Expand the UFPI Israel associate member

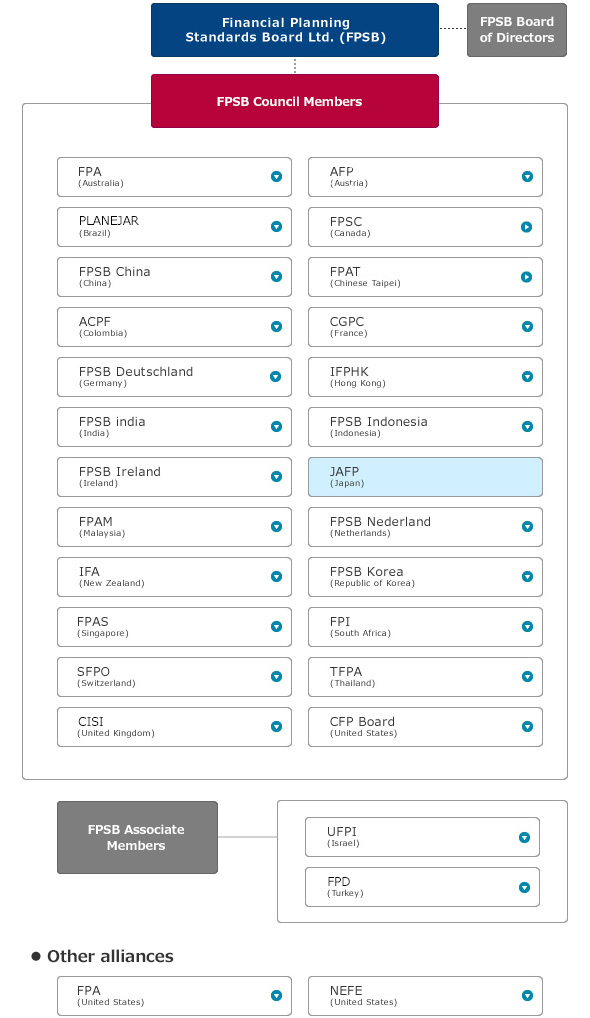point(423,837)
